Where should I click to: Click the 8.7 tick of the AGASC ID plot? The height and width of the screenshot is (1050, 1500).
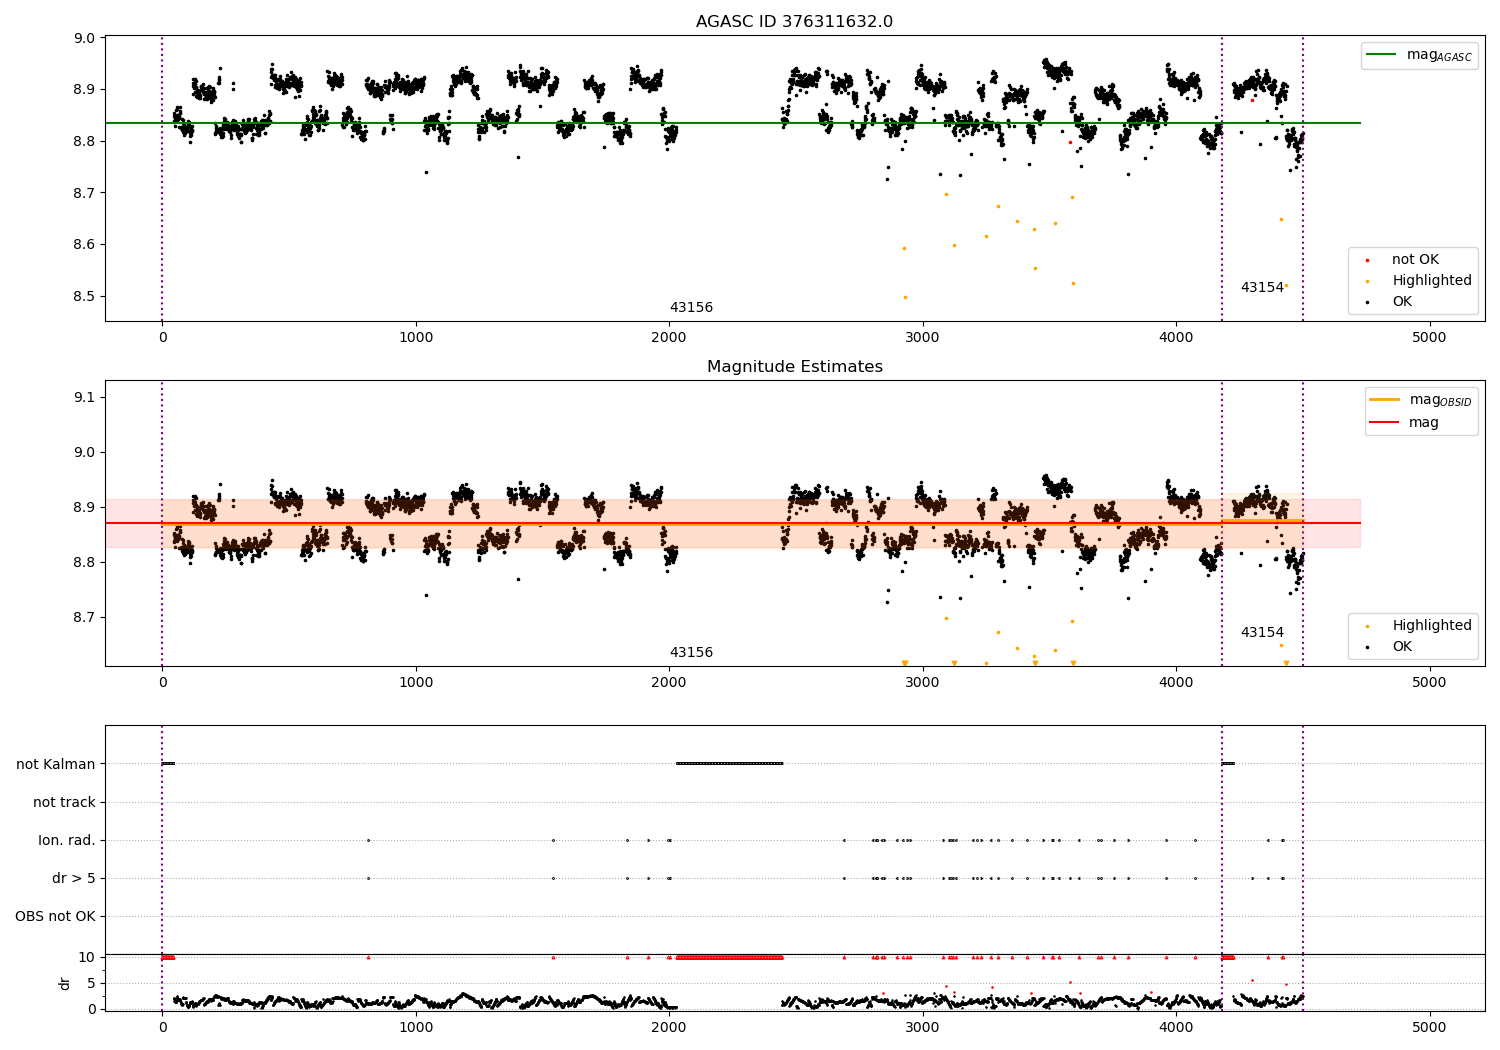click(x=85, y=193)
